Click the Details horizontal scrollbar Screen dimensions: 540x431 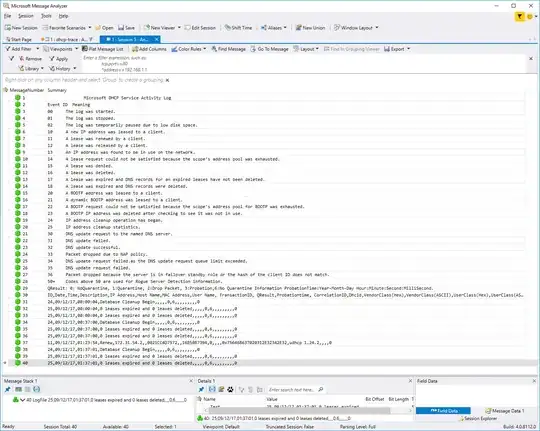point(300,410)
